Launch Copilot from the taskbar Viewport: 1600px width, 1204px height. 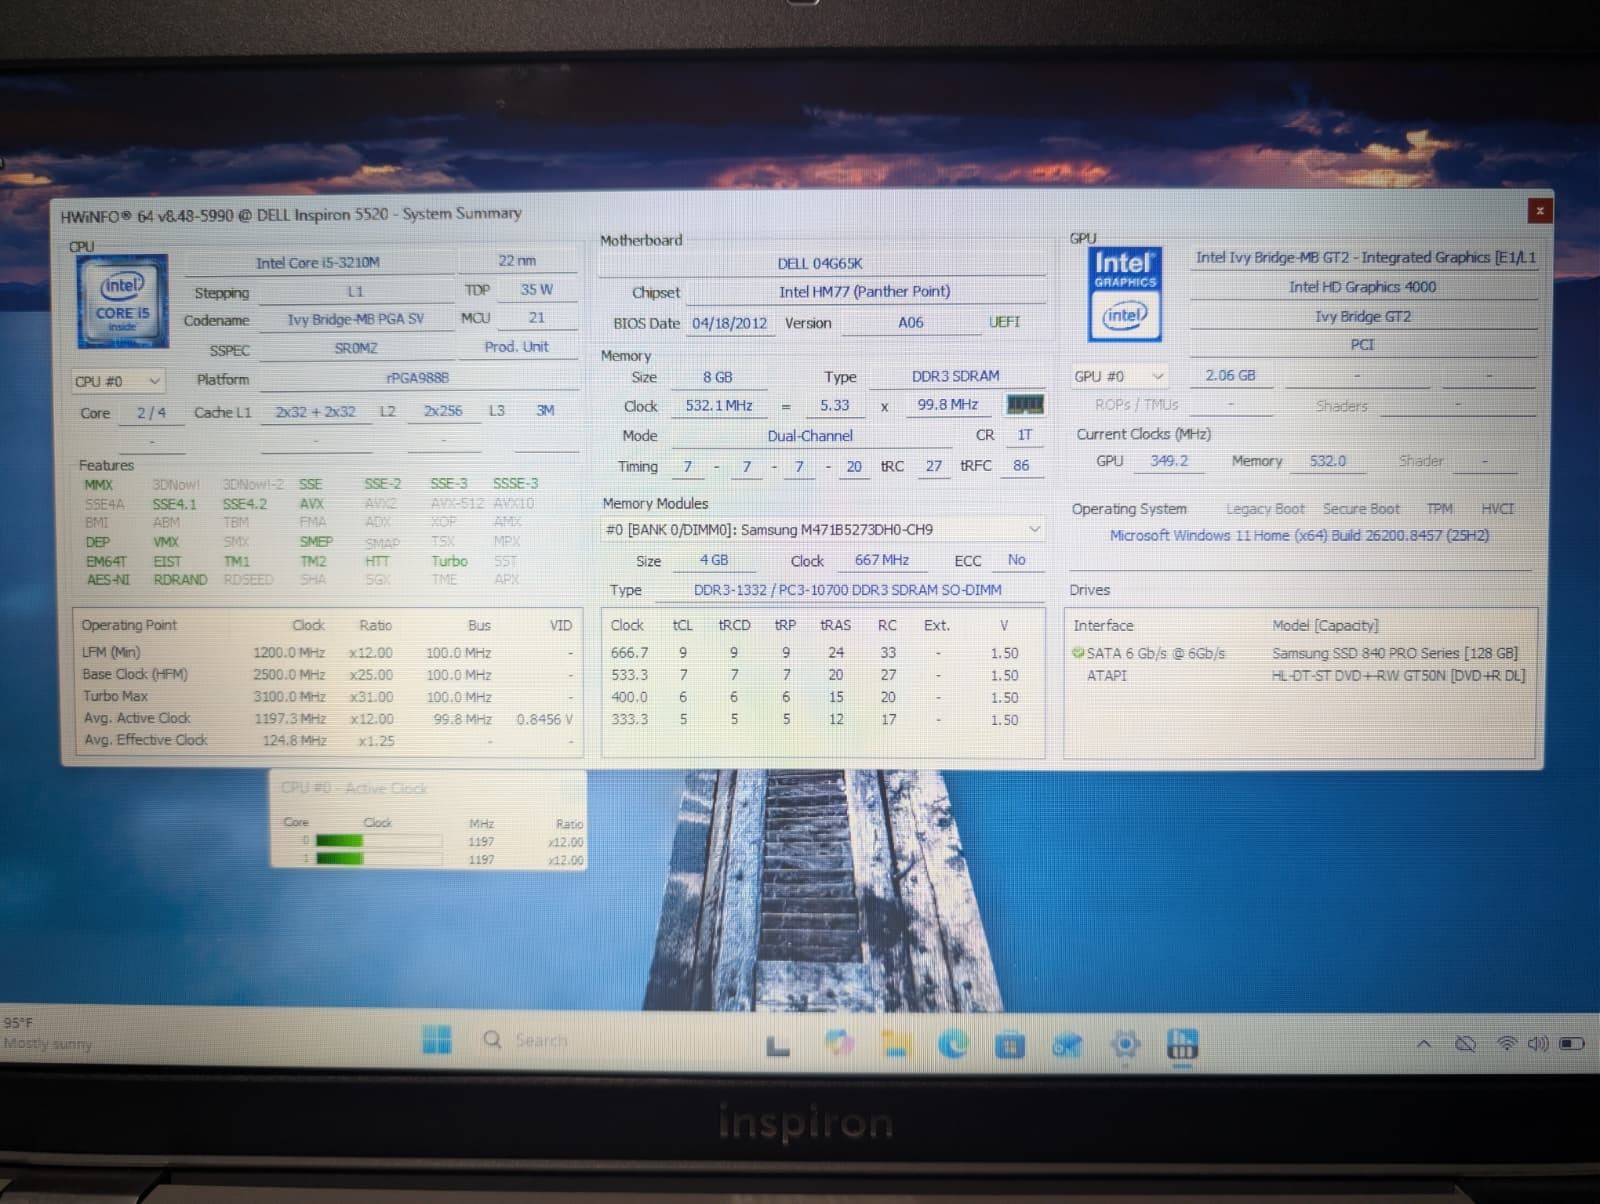pos(839,1044)
